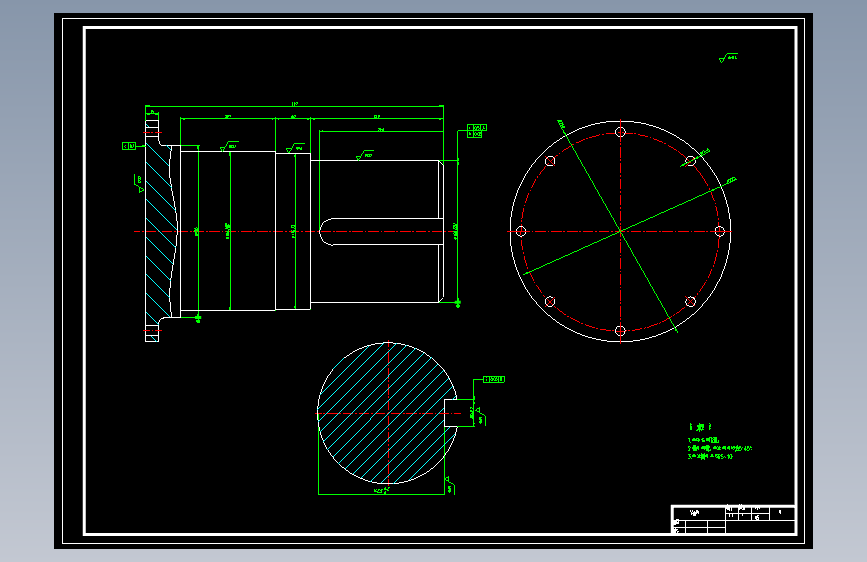Image resolution: width=867 pixels, height=562 pixels.
Task: Click the width dimension below the hatched cross-section
Action: [x=382, y=492]
